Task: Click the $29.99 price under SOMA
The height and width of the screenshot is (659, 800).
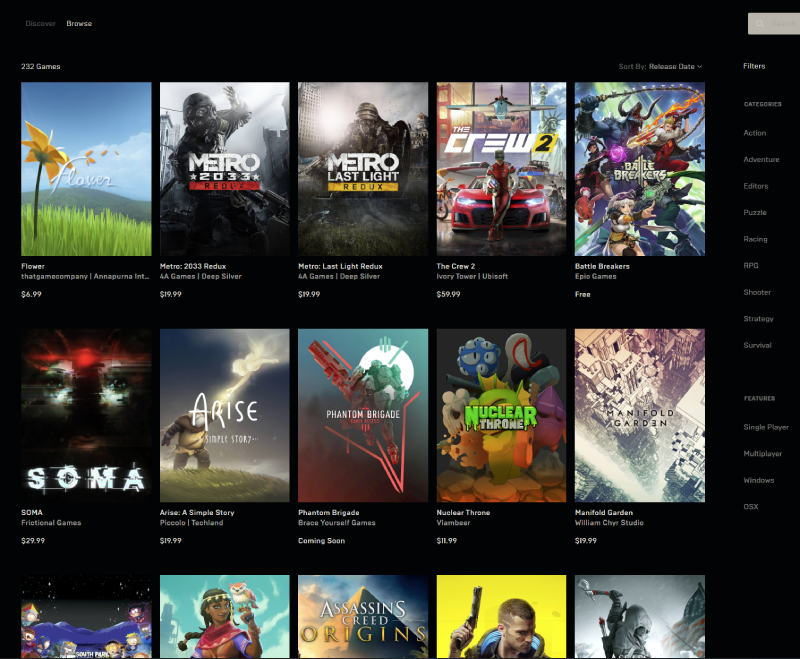Action: click(33, 541)
